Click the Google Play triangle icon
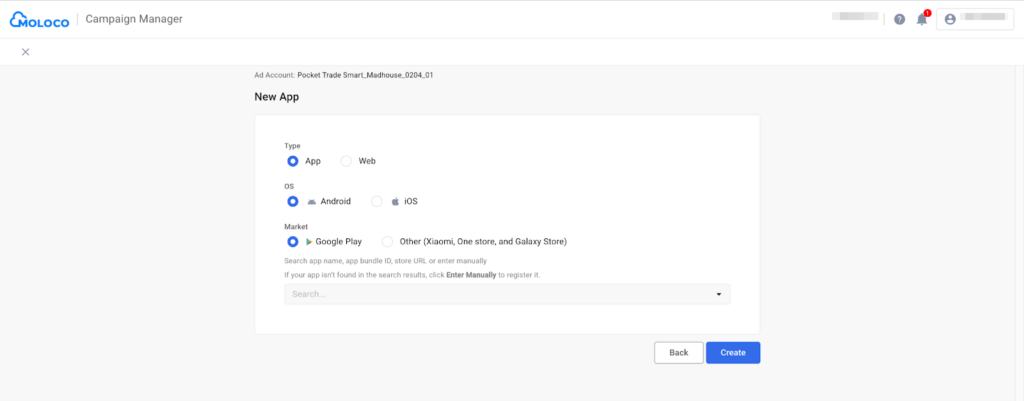The height and width of the screenshot is (401, 1024). click(310, 241)
